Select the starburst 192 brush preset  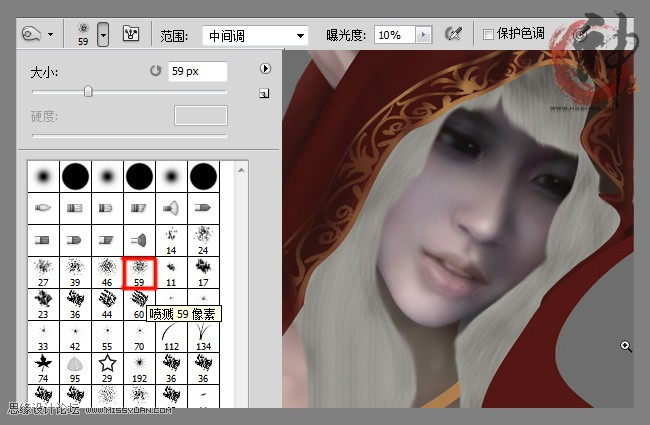139,368
